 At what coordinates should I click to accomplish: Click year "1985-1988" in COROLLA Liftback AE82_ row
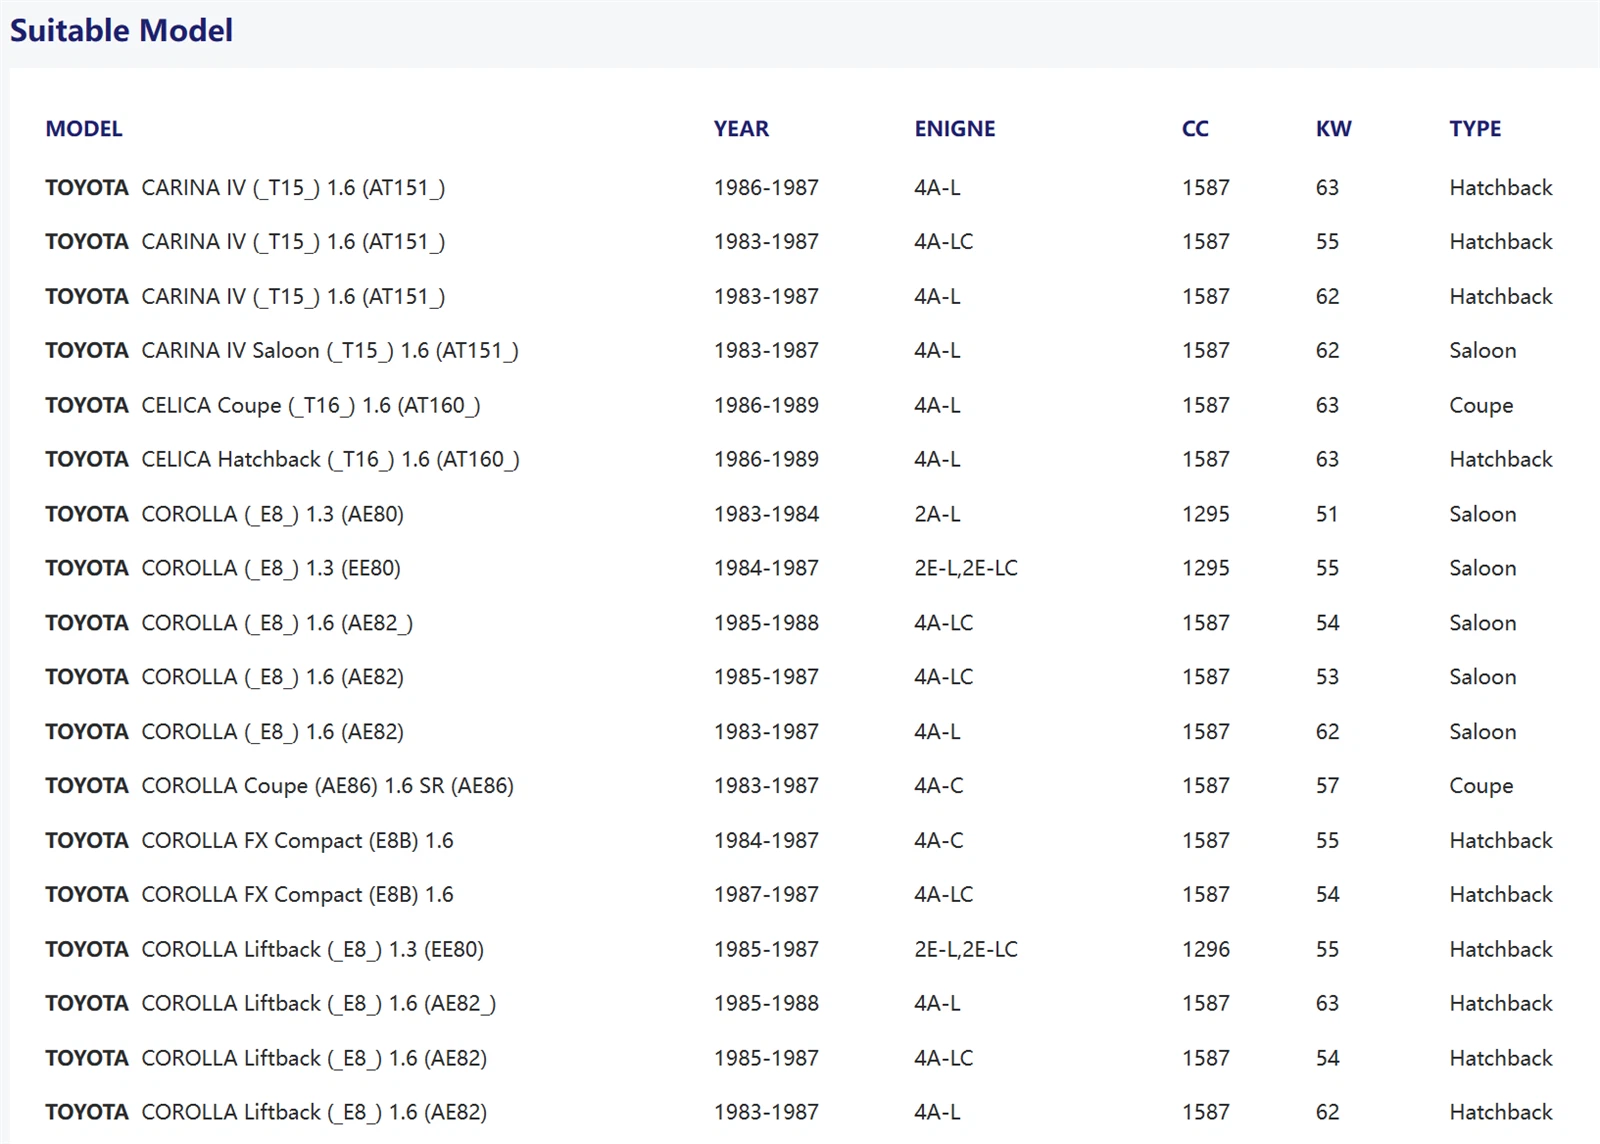[766, 1003]
